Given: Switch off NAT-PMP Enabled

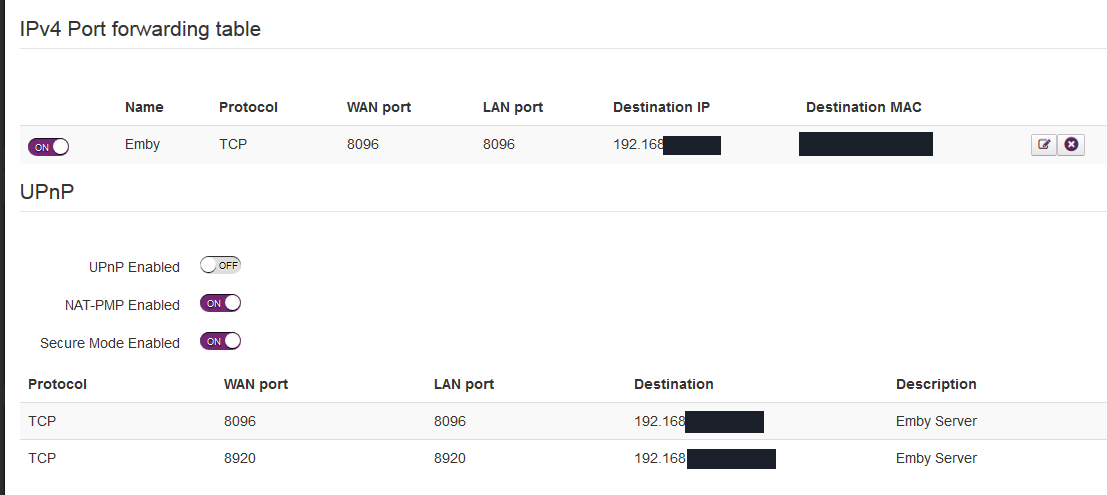Looking at the screenshot, I should click(221, 303).
